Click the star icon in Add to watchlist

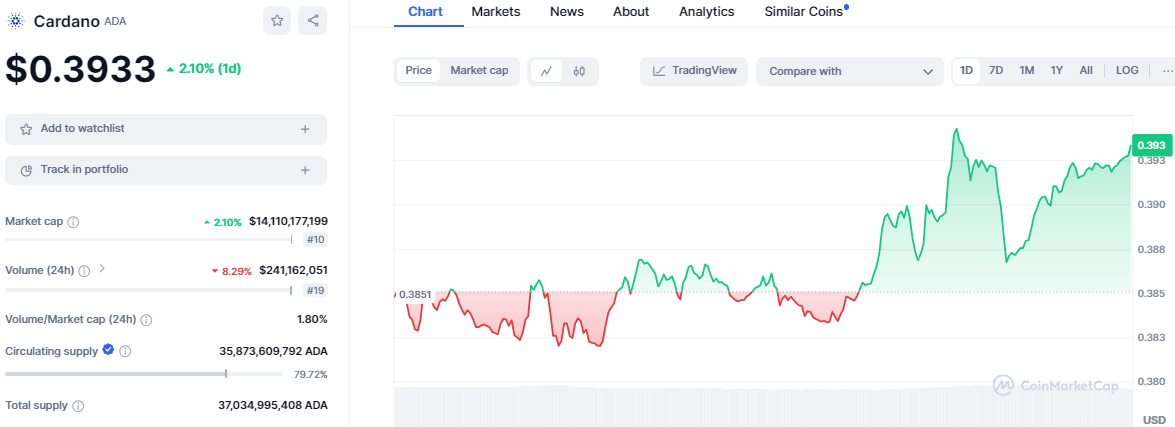click(x=26, y=130)
